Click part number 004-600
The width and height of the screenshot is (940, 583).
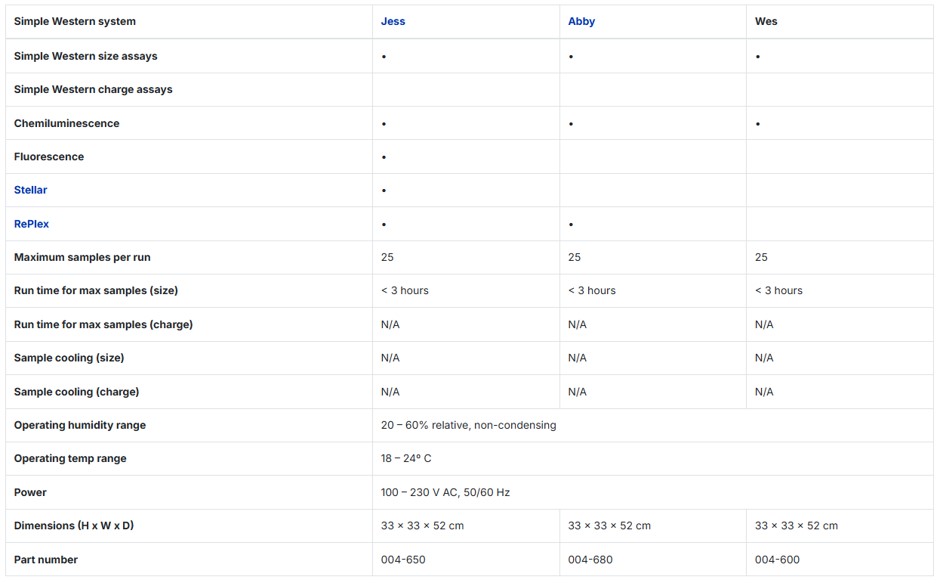pos(777,559)
